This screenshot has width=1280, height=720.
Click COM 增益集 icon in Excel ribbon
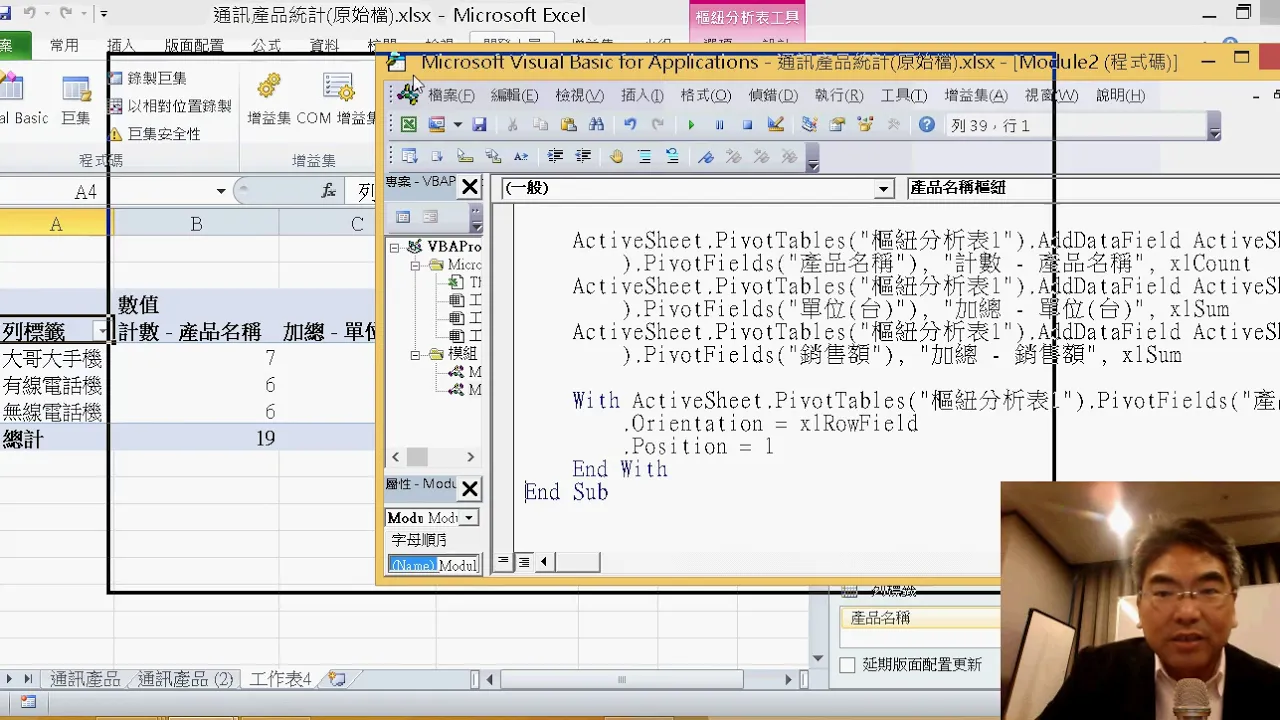click(339, 98)
